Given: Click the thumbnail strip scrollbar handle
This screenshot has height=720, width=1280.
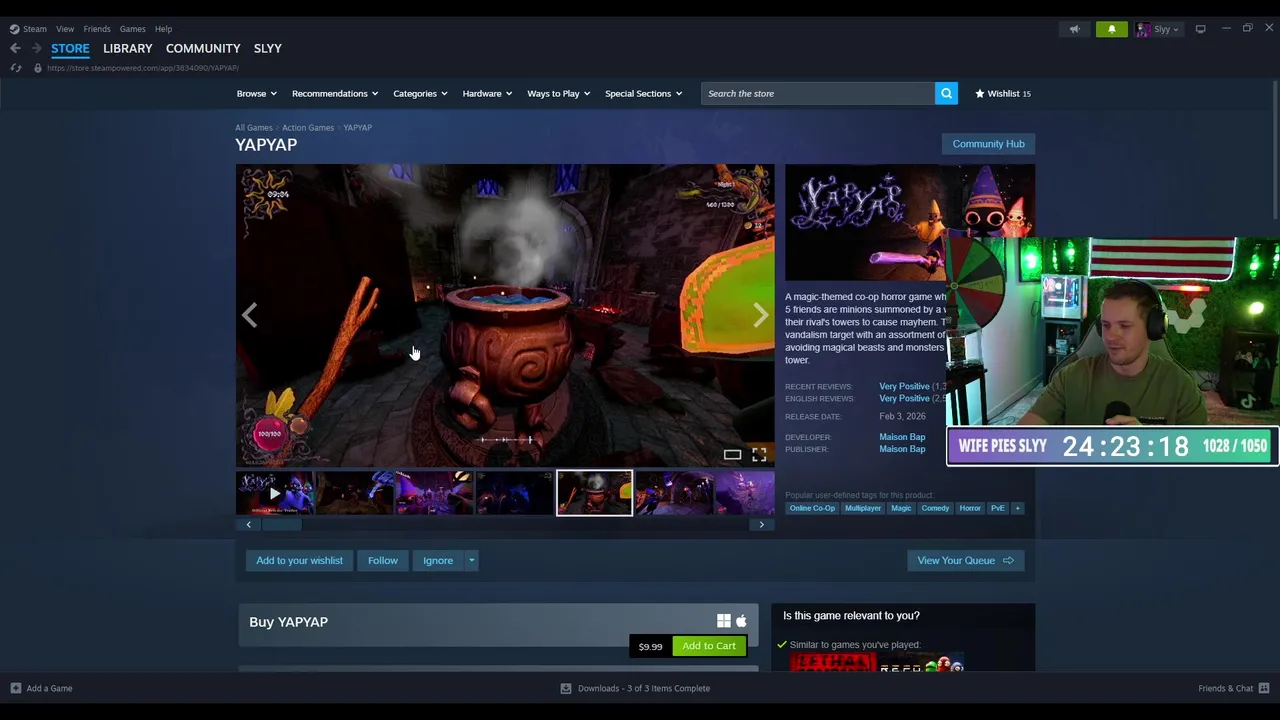Looking at the screenshot, I should point(280,524).
